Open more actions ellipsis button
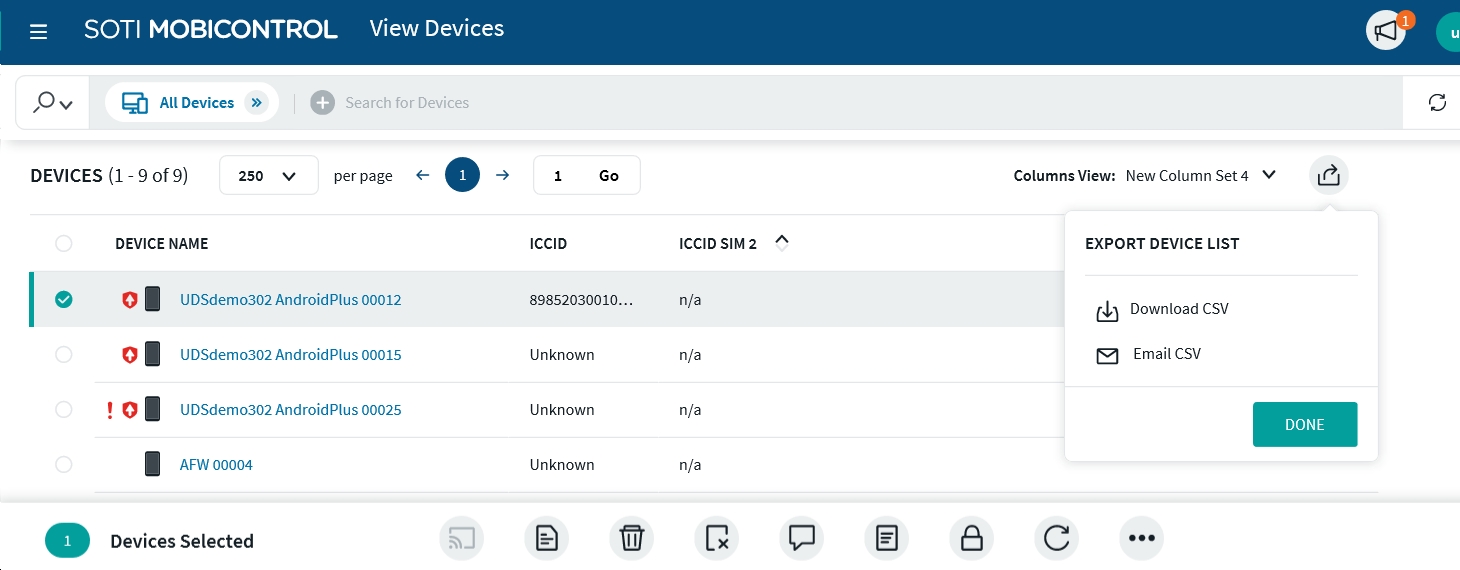This screenshot has width=1460, height=570. pos(1141,540)
